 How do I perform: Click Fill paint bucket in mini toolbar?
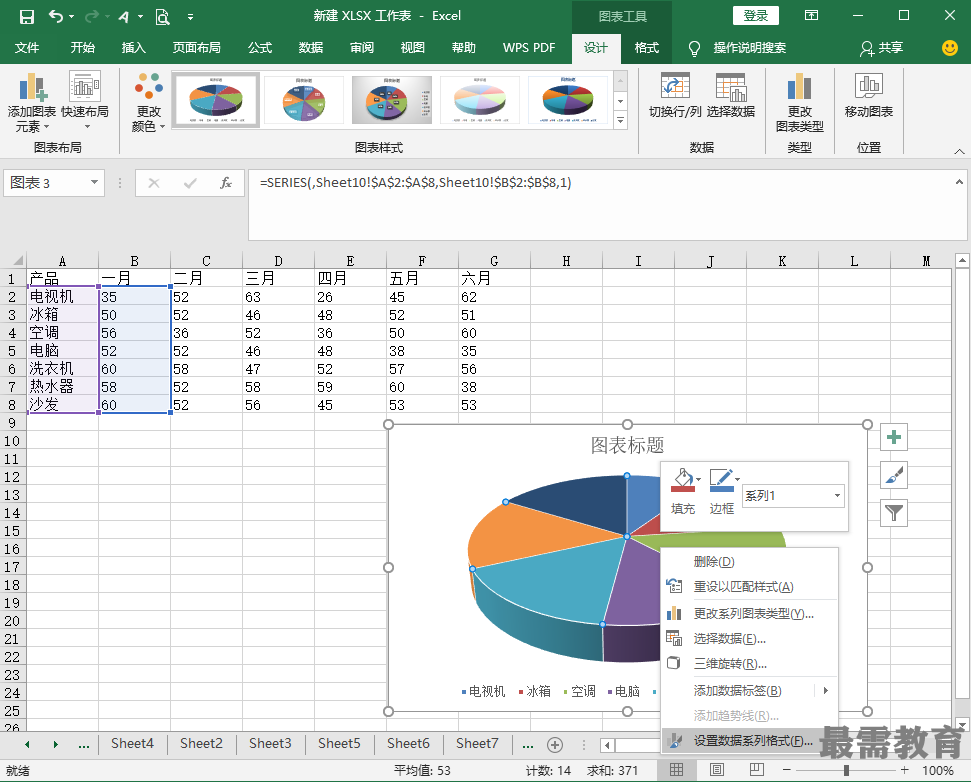click(x=682, y=480)
